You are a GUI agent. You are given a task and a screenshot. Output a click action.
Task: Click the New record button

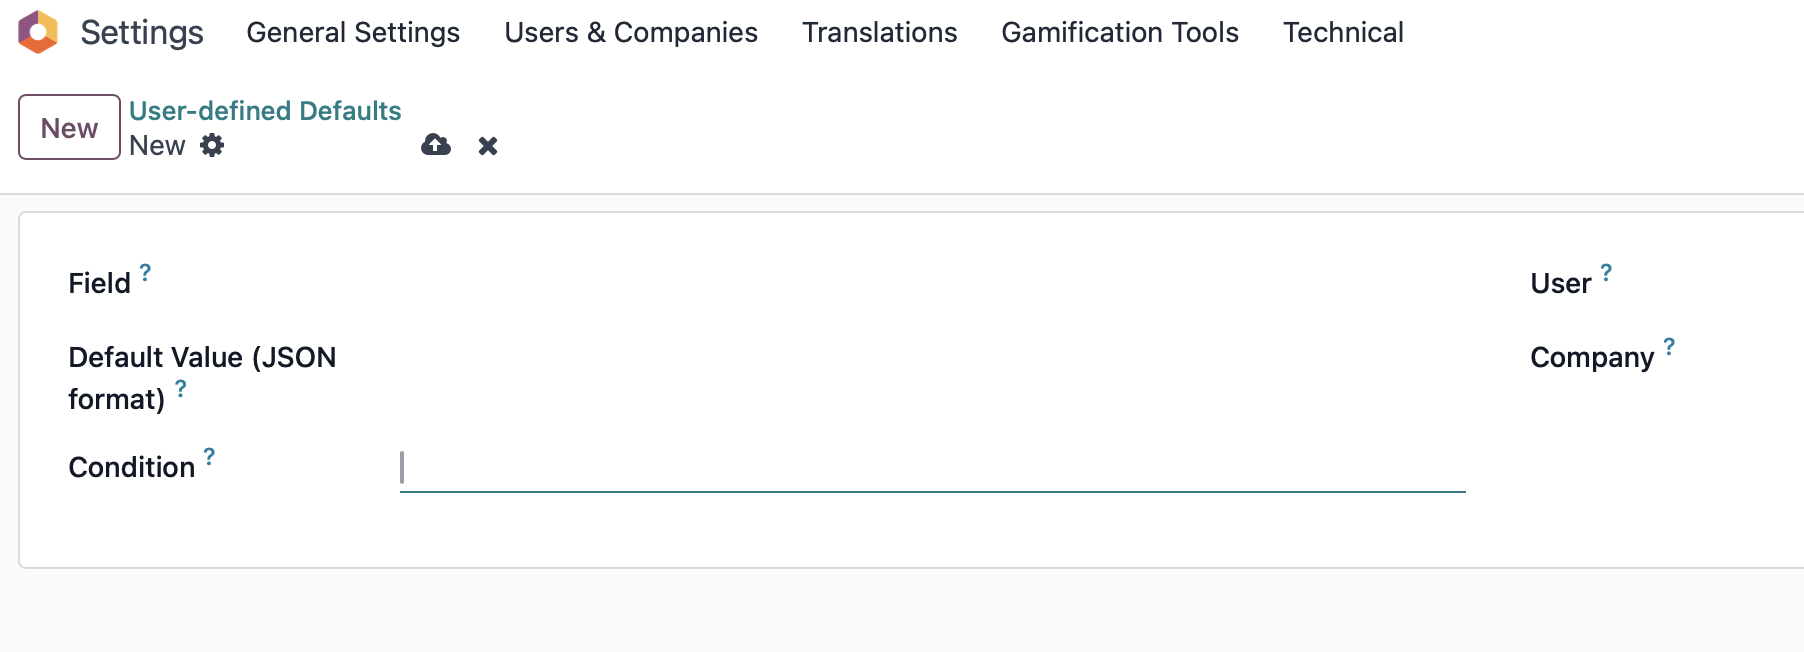(69, 127)
